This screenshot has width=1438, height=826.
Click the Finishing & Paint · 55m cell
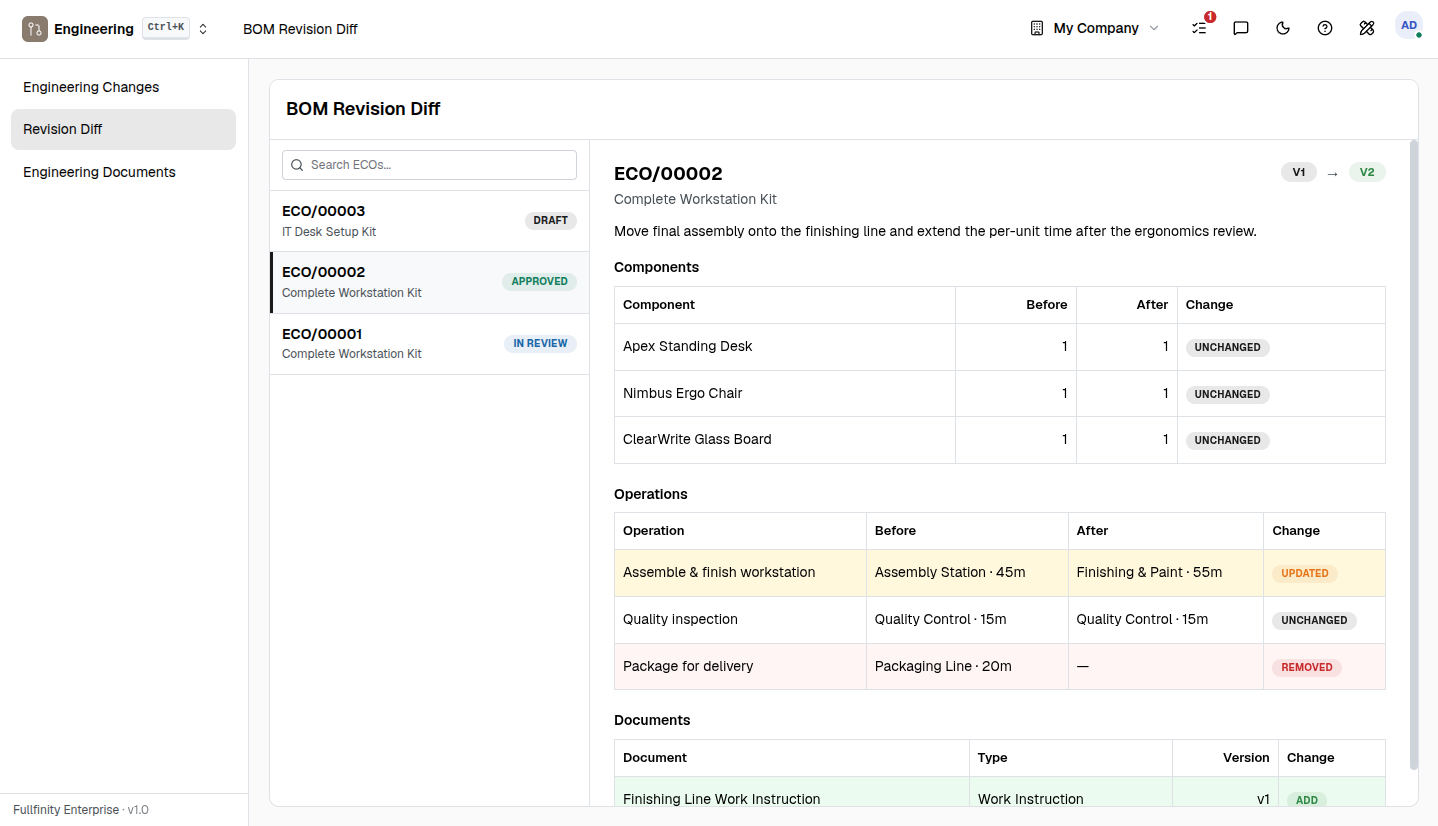1166,573
